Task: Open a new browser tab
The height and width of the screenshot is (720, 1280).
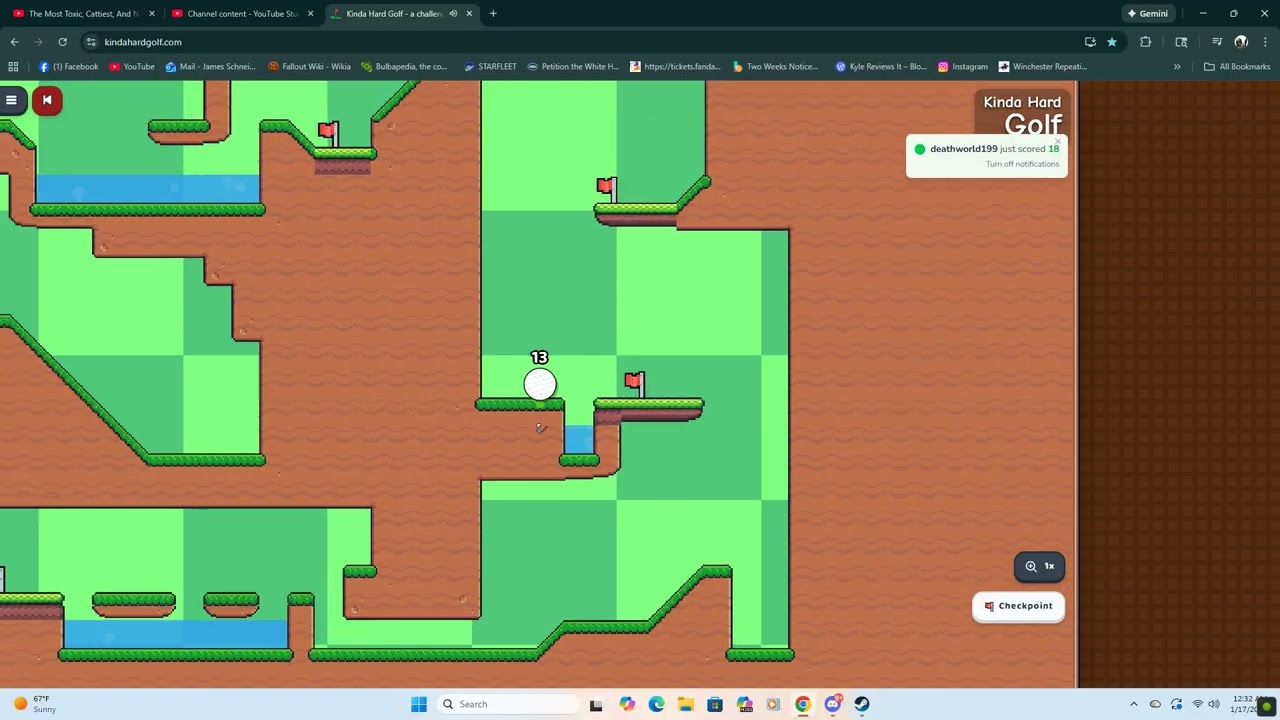Action: point(493,14)
